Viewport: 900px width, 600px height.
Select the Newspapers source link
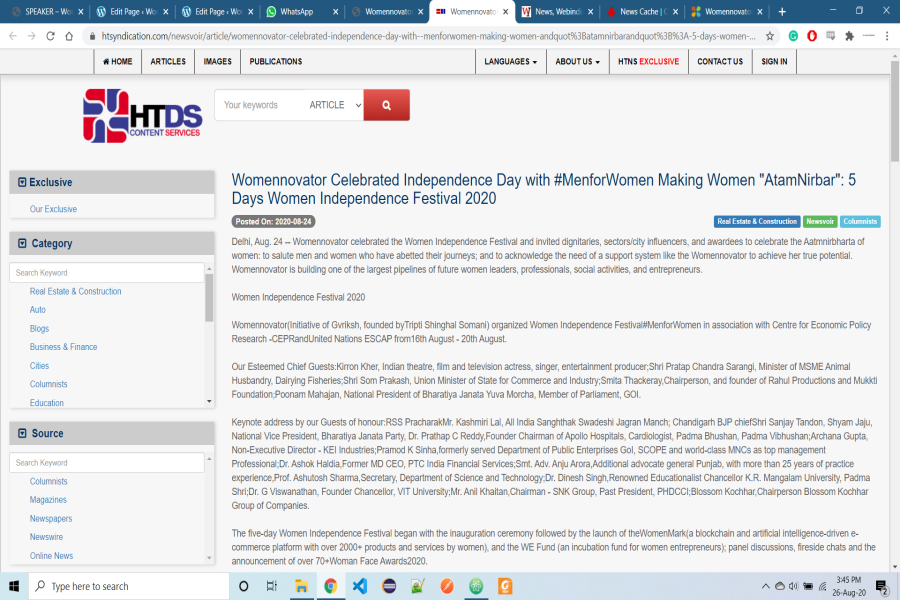coord(51,518)
